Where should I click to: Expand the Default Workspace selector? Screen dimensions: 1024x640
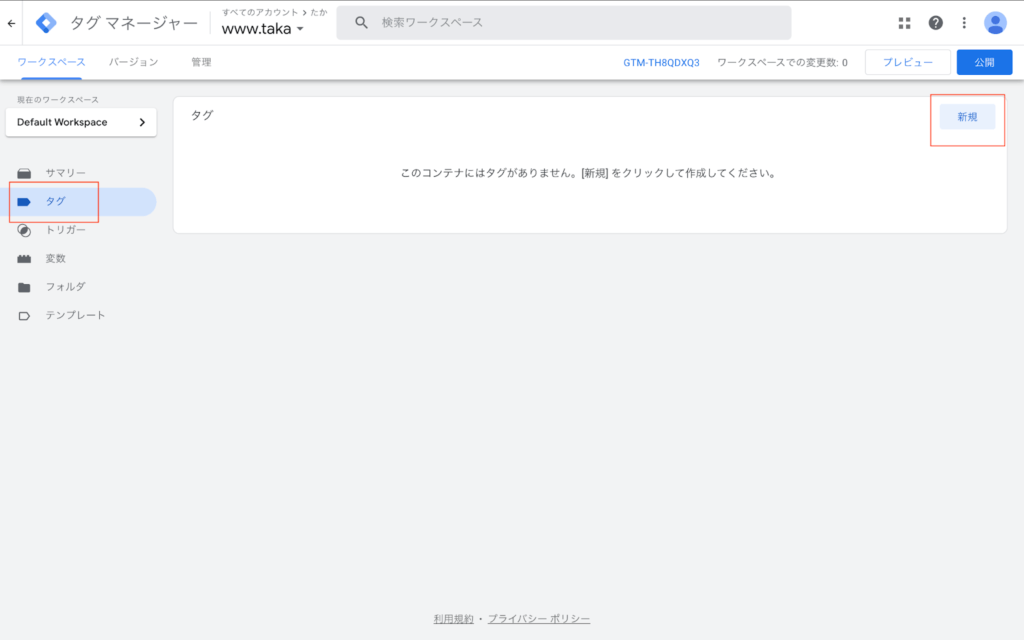click(x=80, y=122)
